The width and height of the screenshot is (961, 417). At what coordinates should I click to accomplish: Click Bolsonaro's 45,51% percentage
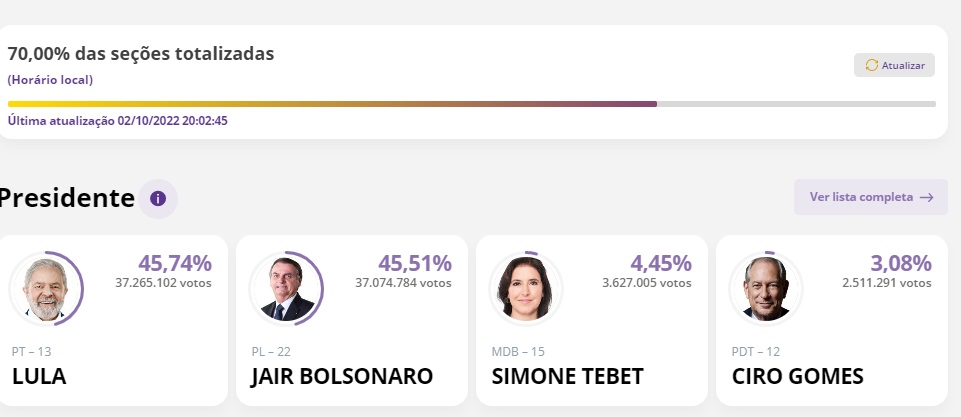[415, 264]
